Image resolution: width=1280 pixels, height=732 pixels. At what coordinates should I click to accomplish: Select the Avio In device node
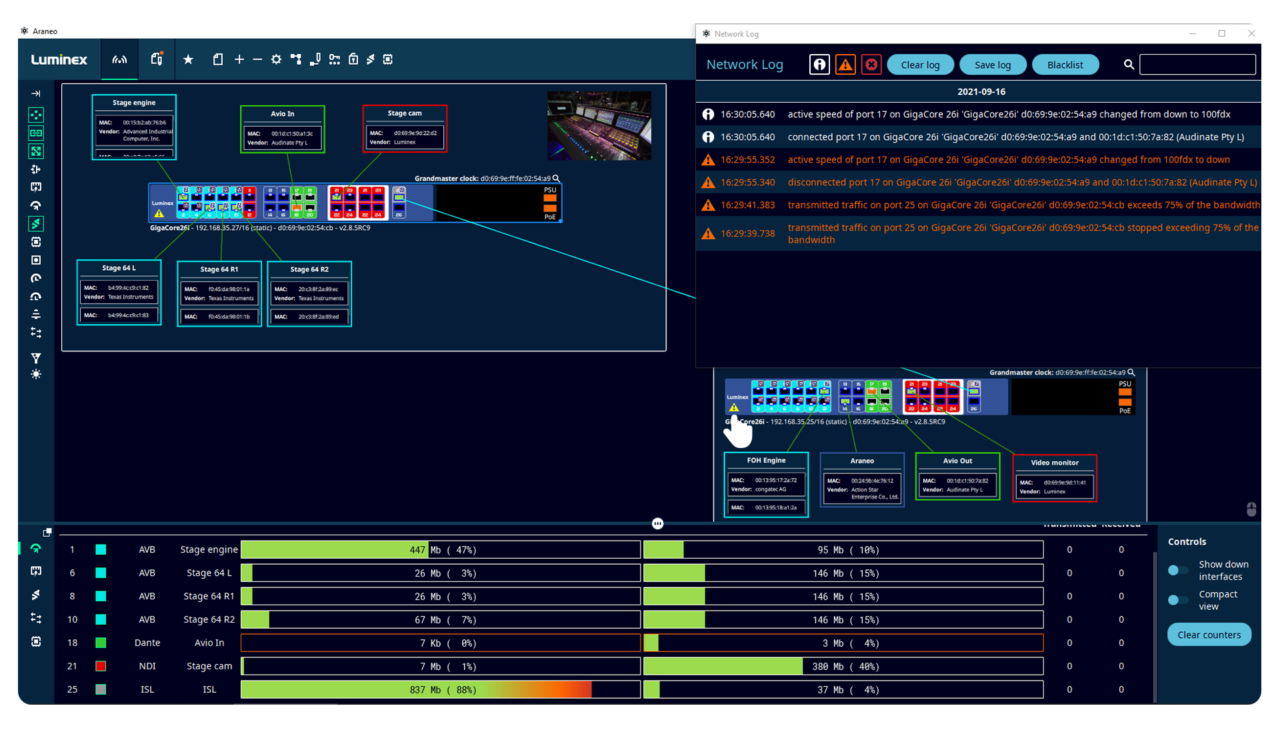coord(283,129)
